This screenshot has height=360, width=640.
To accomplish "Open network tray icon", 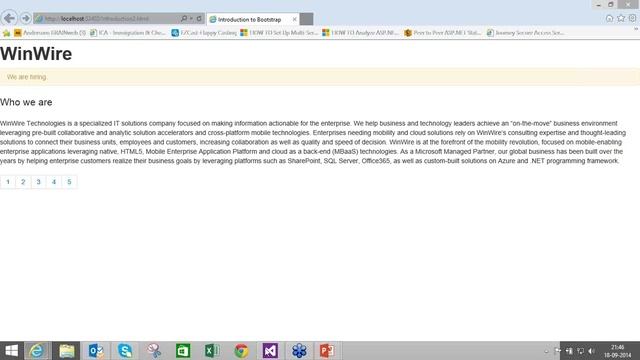I will click(580, 351).
